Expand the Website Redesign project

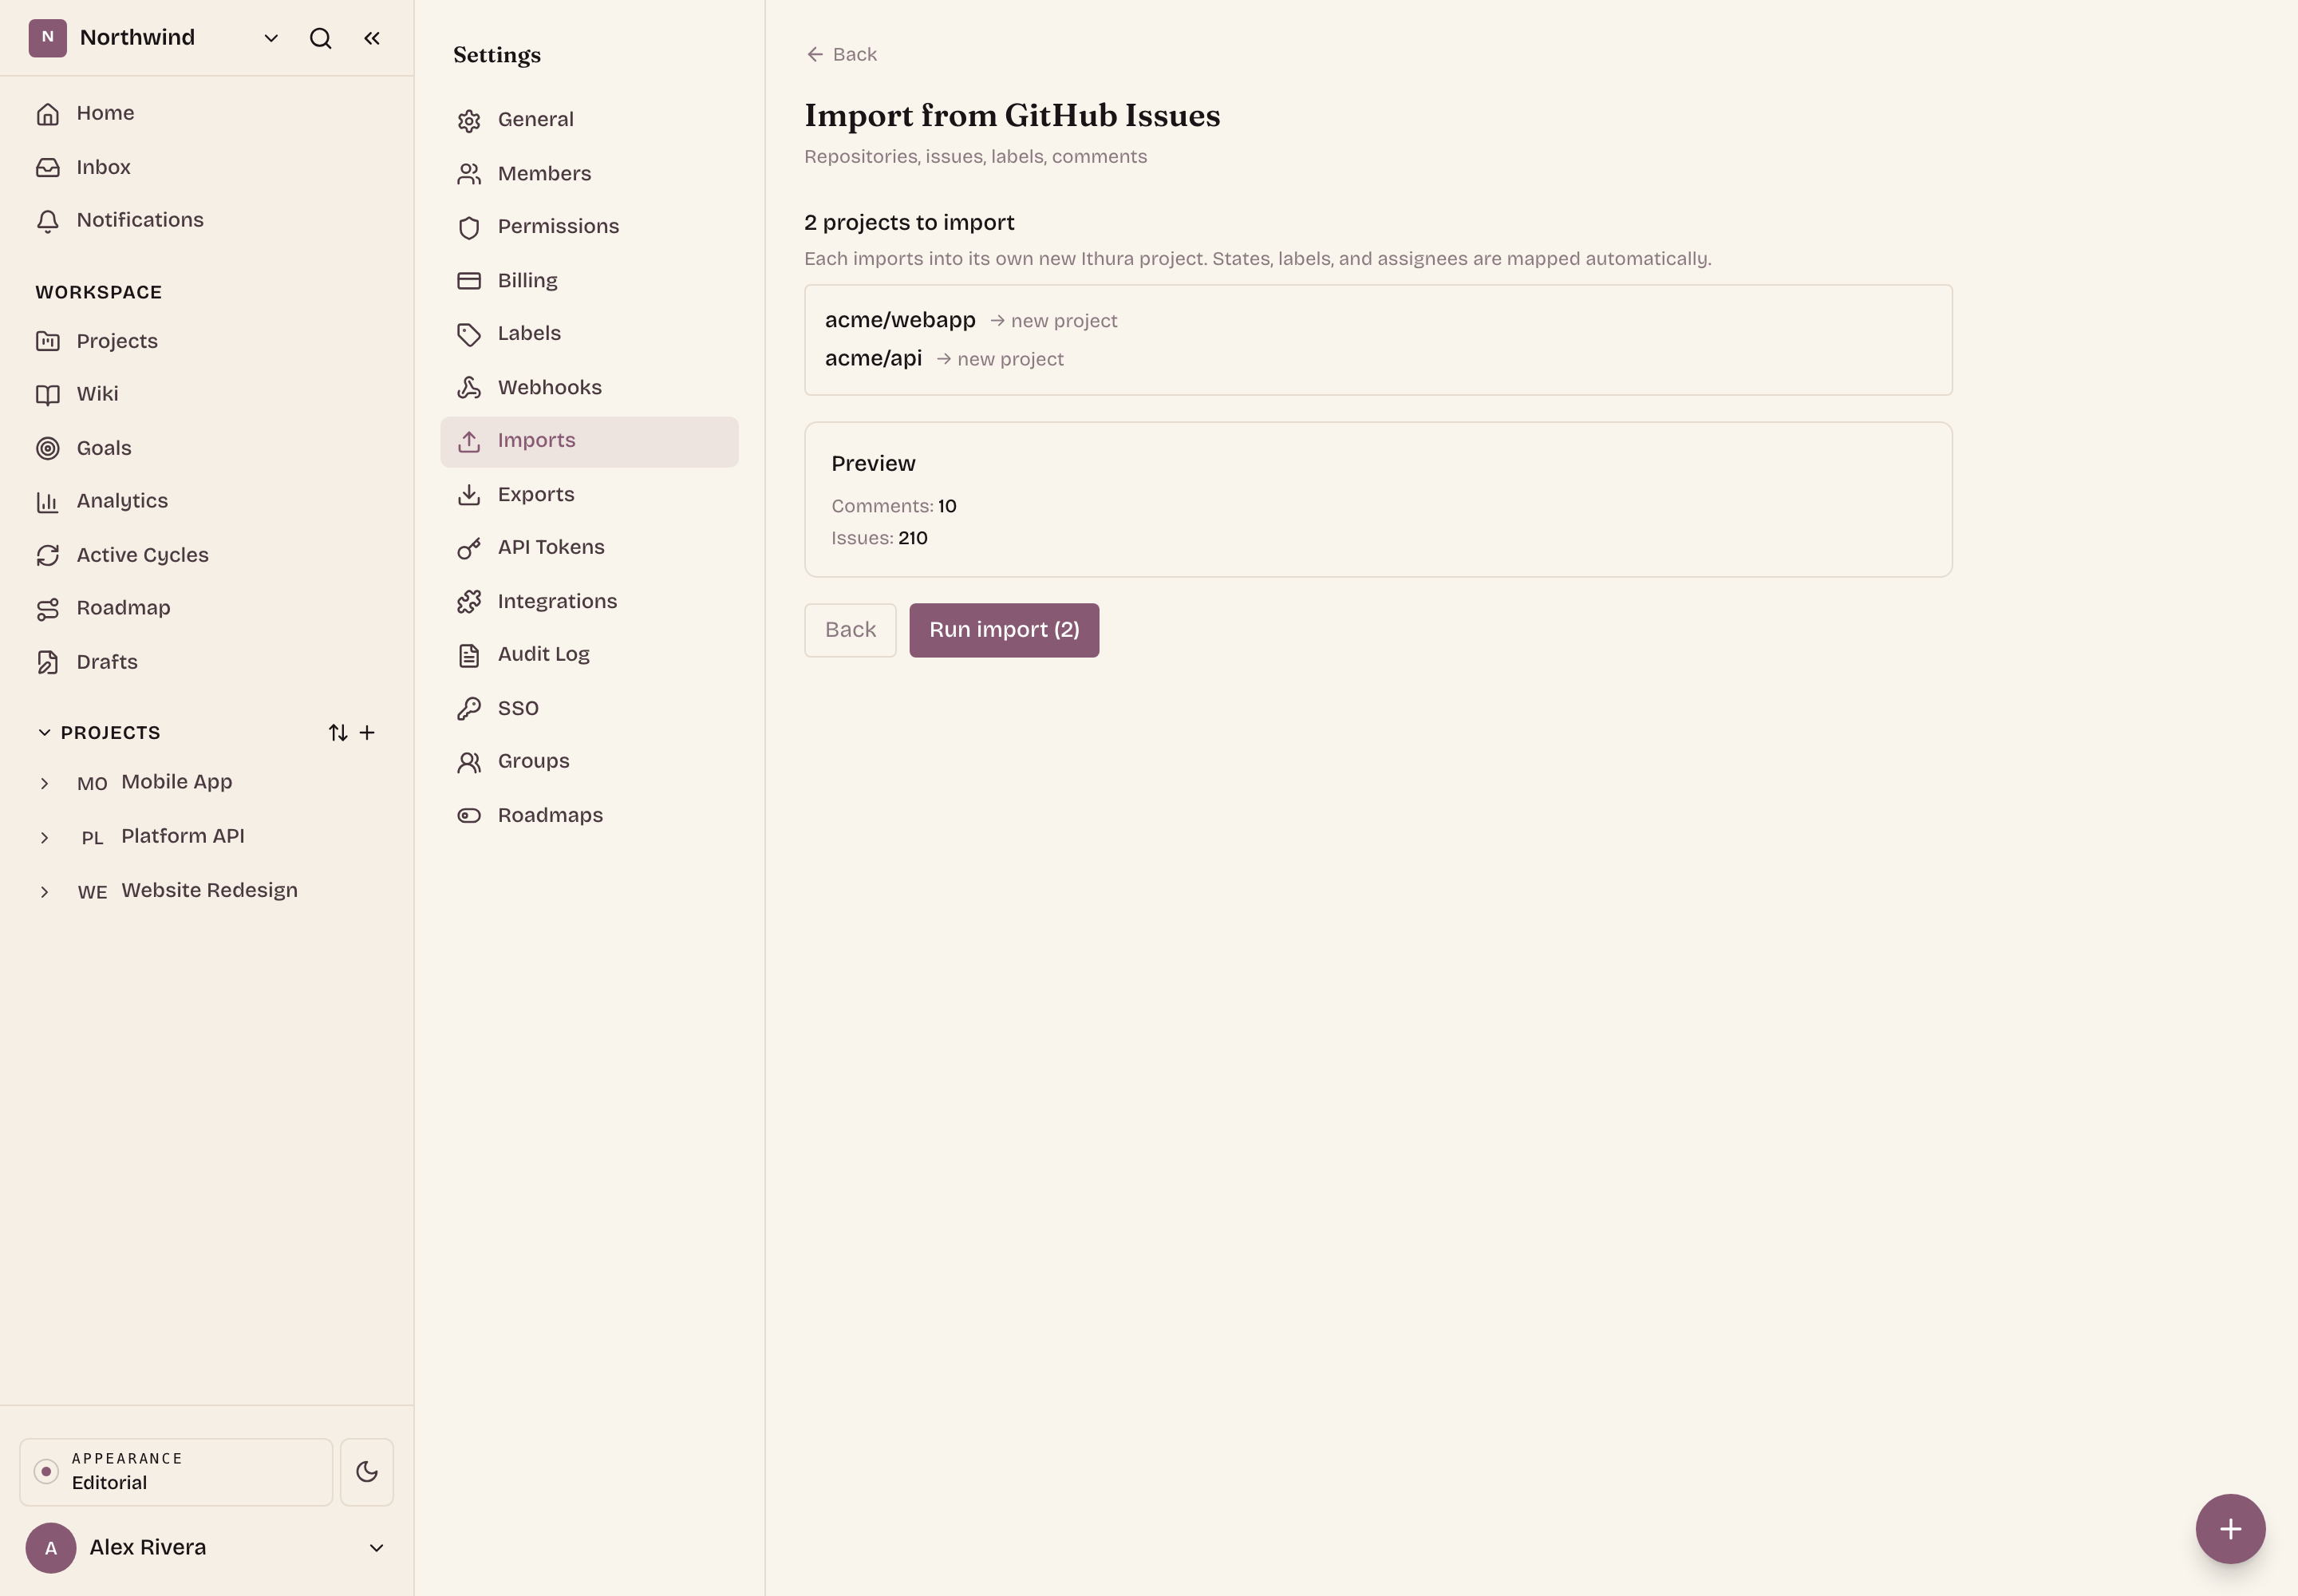pyautogui.click(x=44, y=891)
